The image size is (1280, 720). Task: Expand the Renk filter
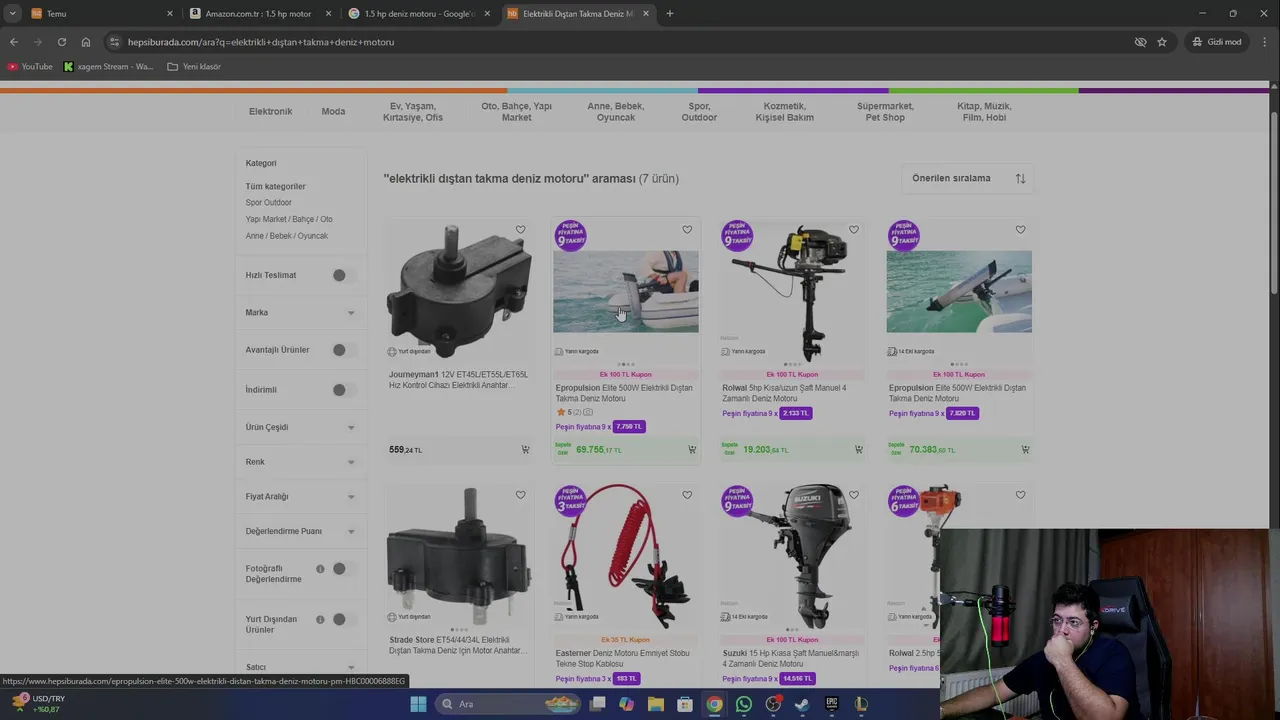tap(300, 462)
